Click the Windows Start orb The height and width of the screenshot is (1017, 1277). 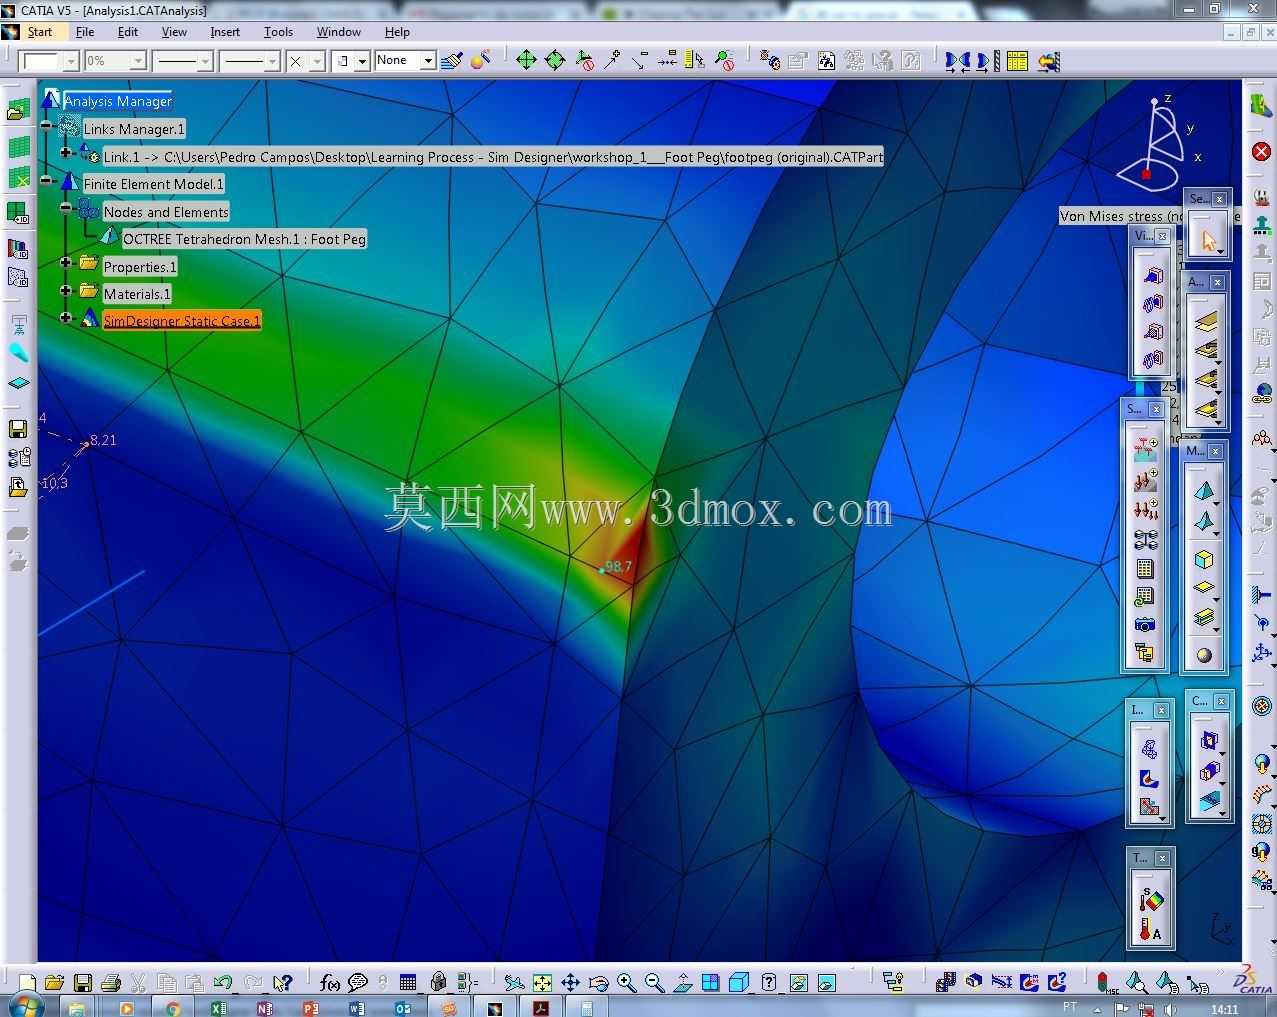[26, 1006]
